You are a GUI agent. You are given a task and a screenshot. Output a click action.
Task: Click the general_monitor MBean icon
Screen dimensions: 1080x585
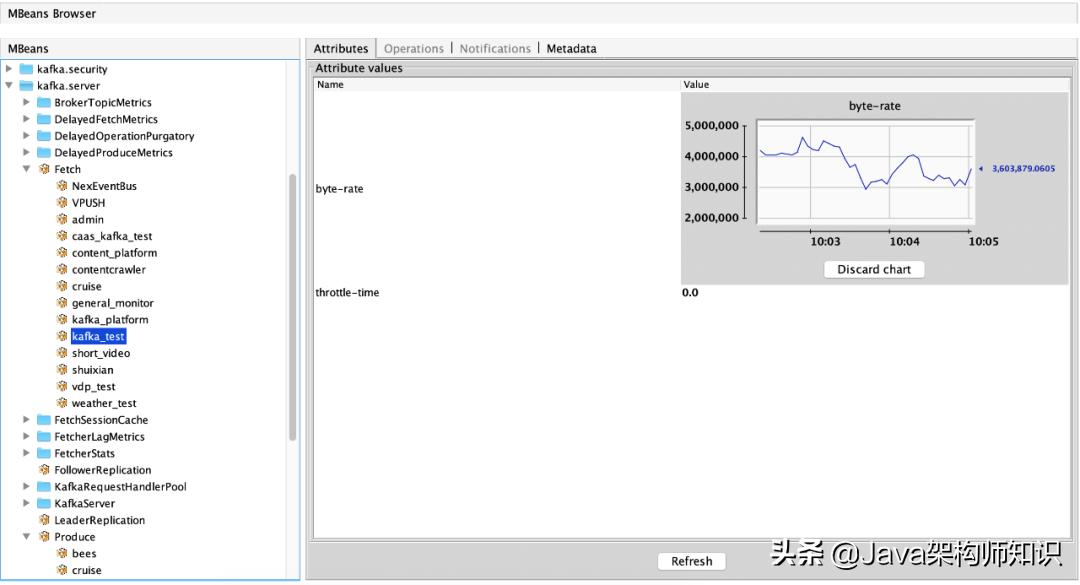(62, 302)
